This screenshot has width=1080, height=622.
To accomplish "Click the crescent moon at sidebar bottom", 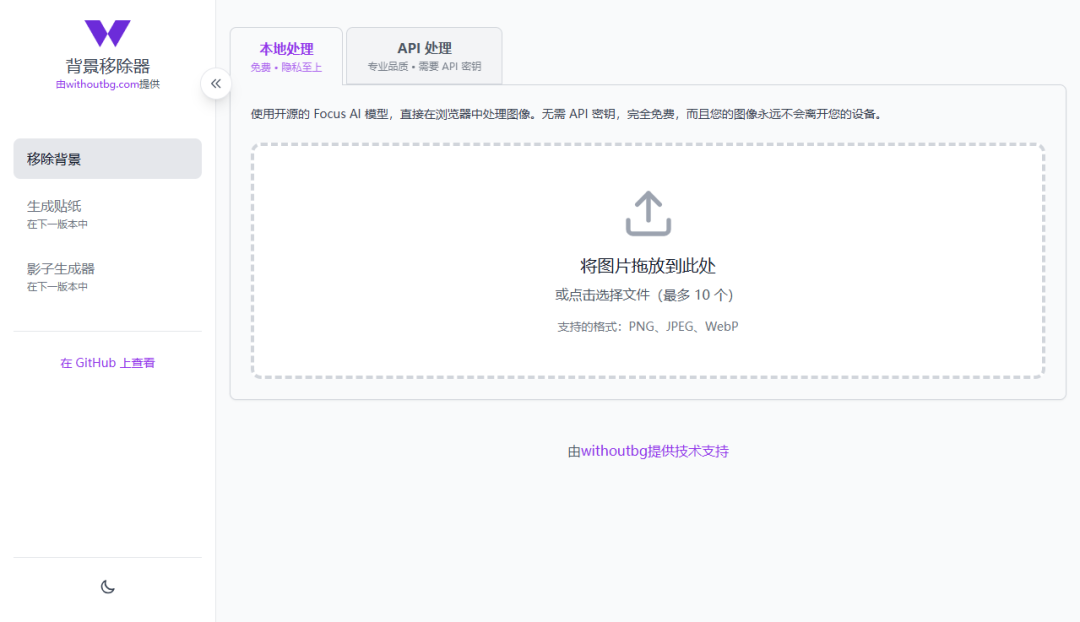I will pyautogui.click(x=107, y=587).
